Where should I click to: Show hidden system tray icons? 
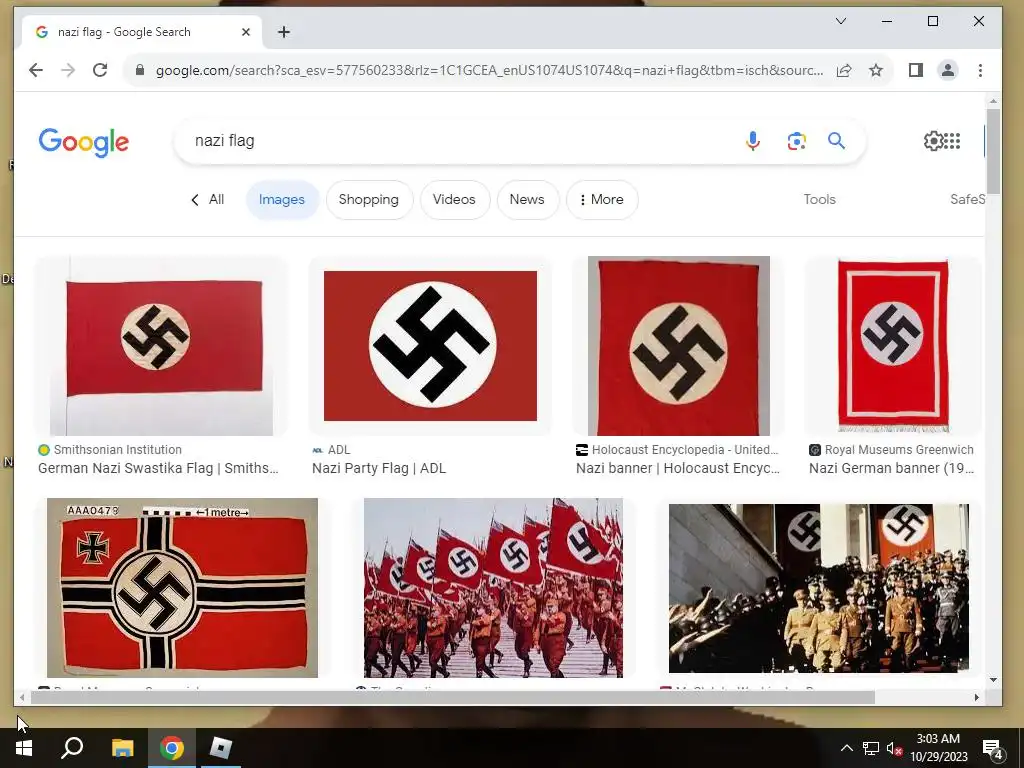coord(846,748)
